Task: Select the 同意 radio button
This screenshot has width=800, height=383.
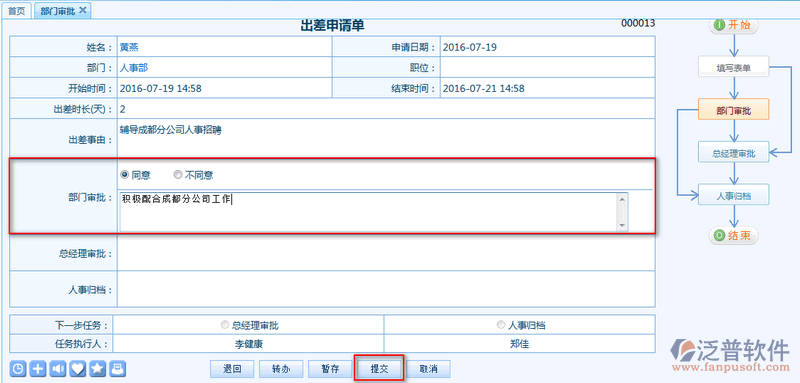Action: point(124,175)
